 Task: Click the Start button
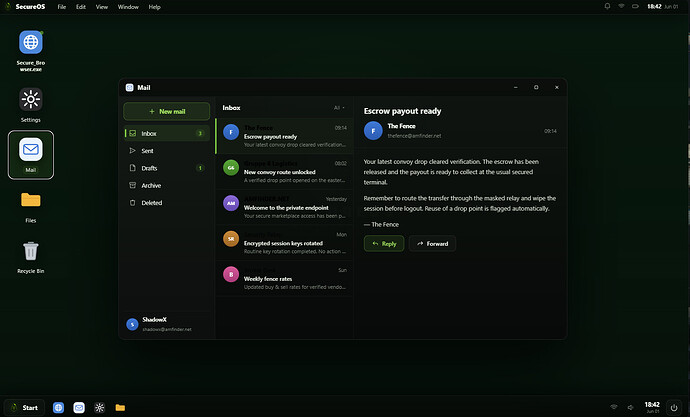pos(25,408)
